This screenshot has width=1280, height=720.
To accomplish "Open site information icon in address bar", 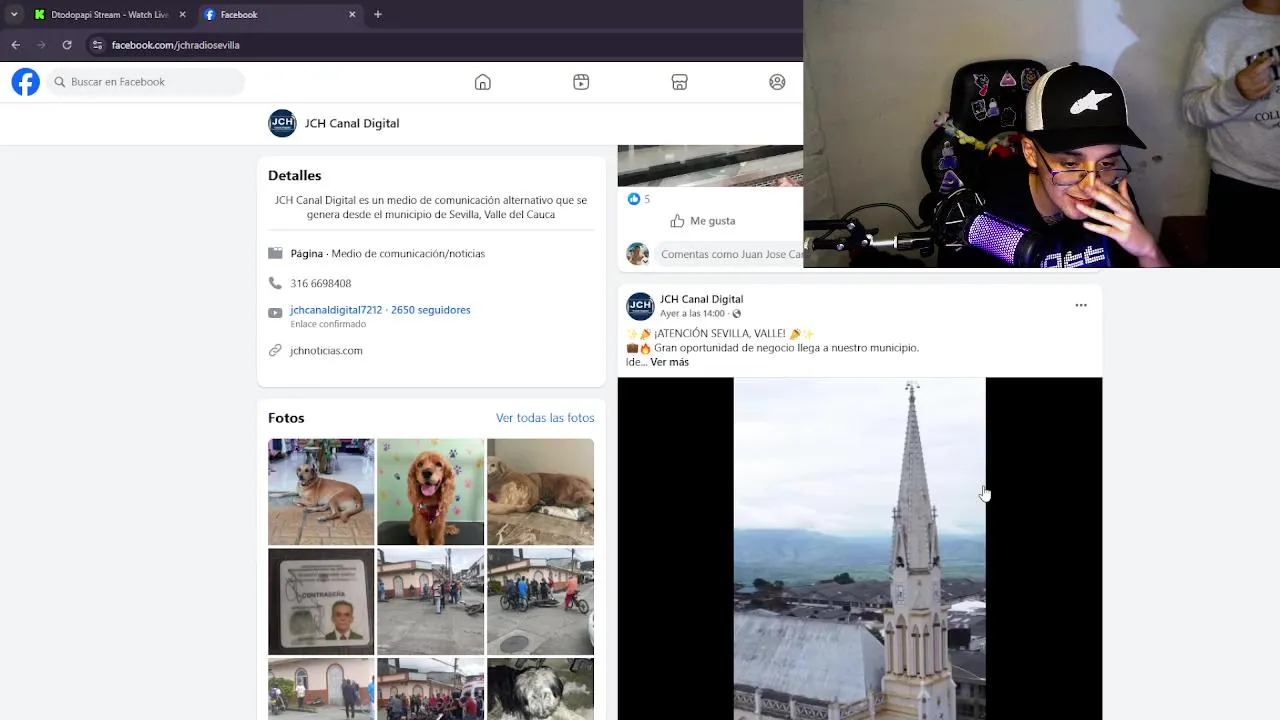I will (x=97, y=45).
